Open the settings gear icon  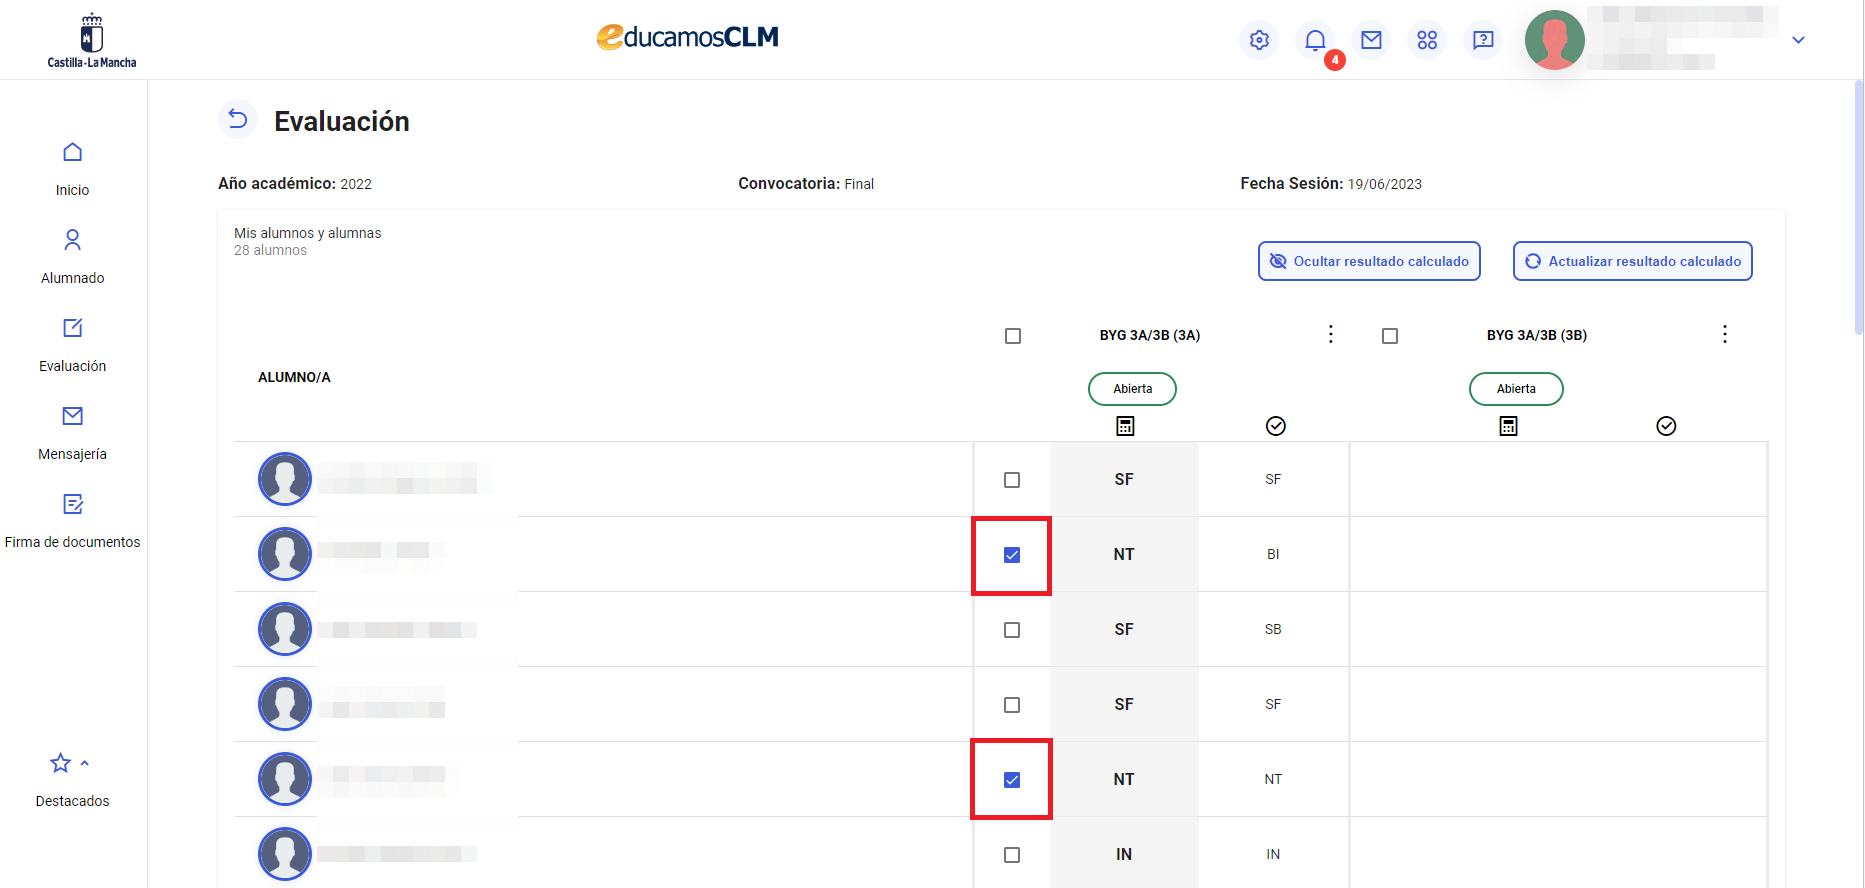pyautogui.click(x=1259, y=40)
